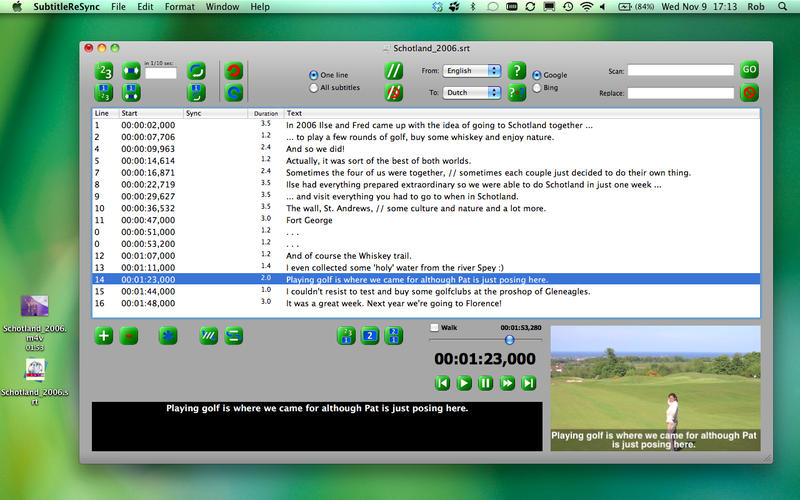The height and width of the screenshot is (500, 800).
Task: Click the blue redo arrow icon
Action: pos(233,93)
